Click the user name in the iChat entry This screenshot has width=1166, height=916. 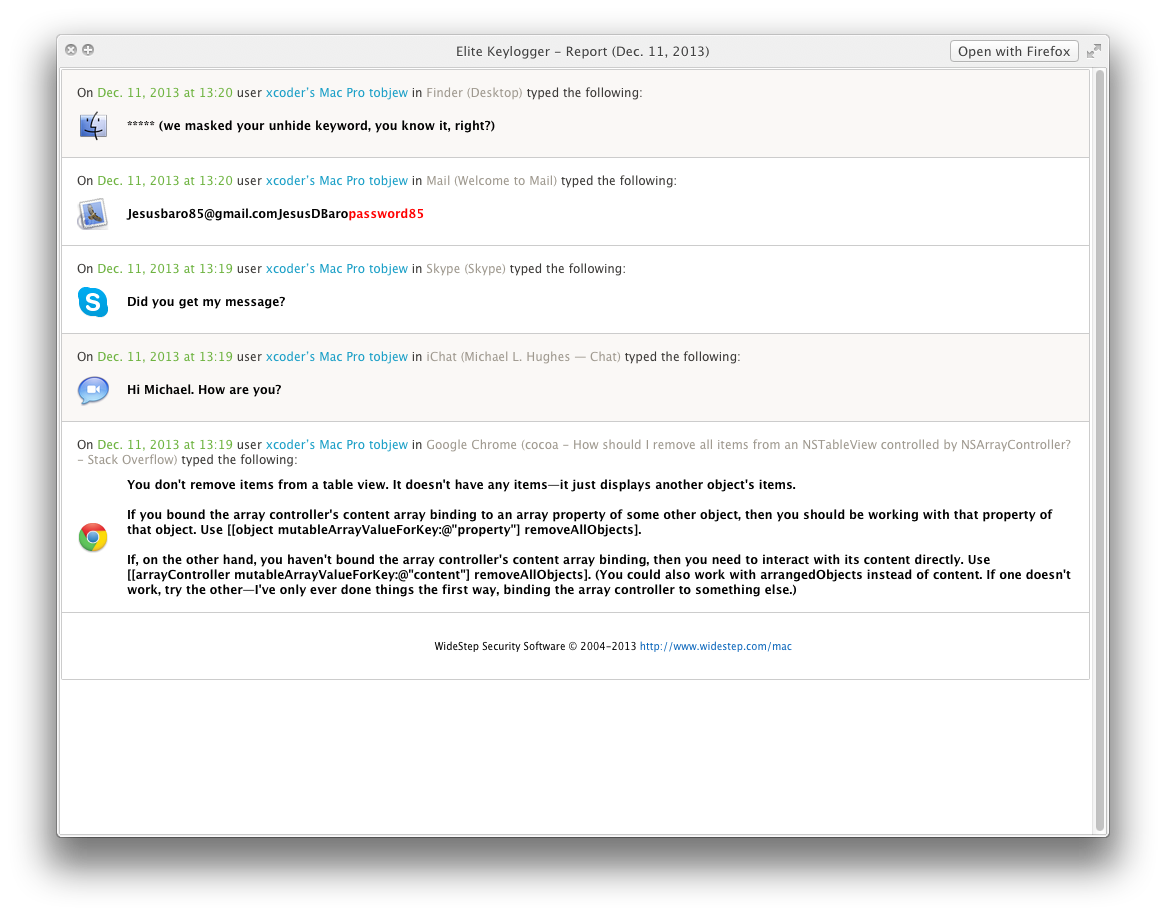click(x=337, y=357)
